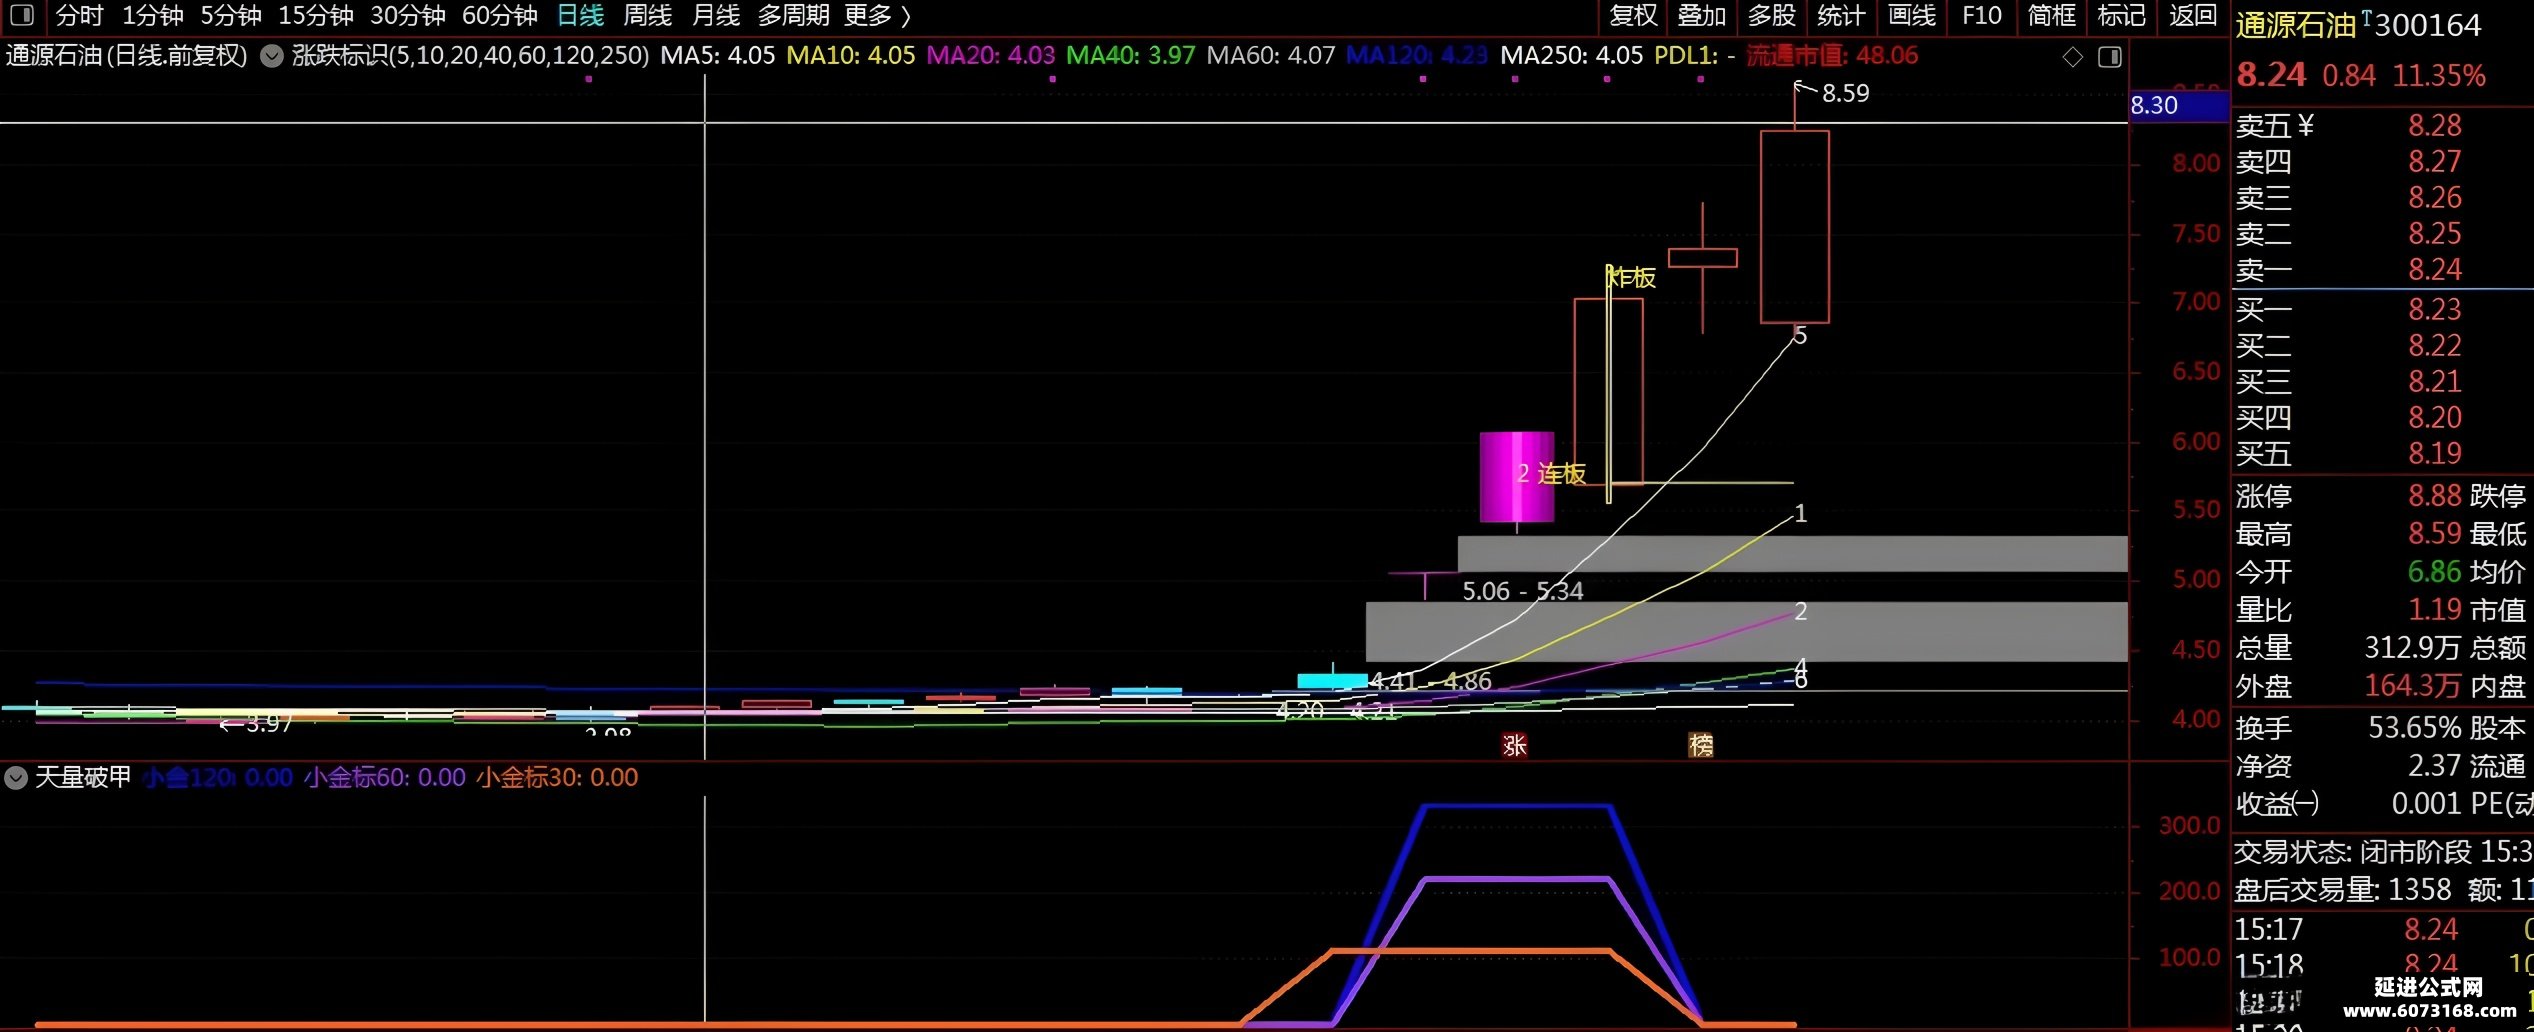
Task: Expand the 涨跌标识 indicator dropdown
Action: pyautogui.click(x=272, y=55)
